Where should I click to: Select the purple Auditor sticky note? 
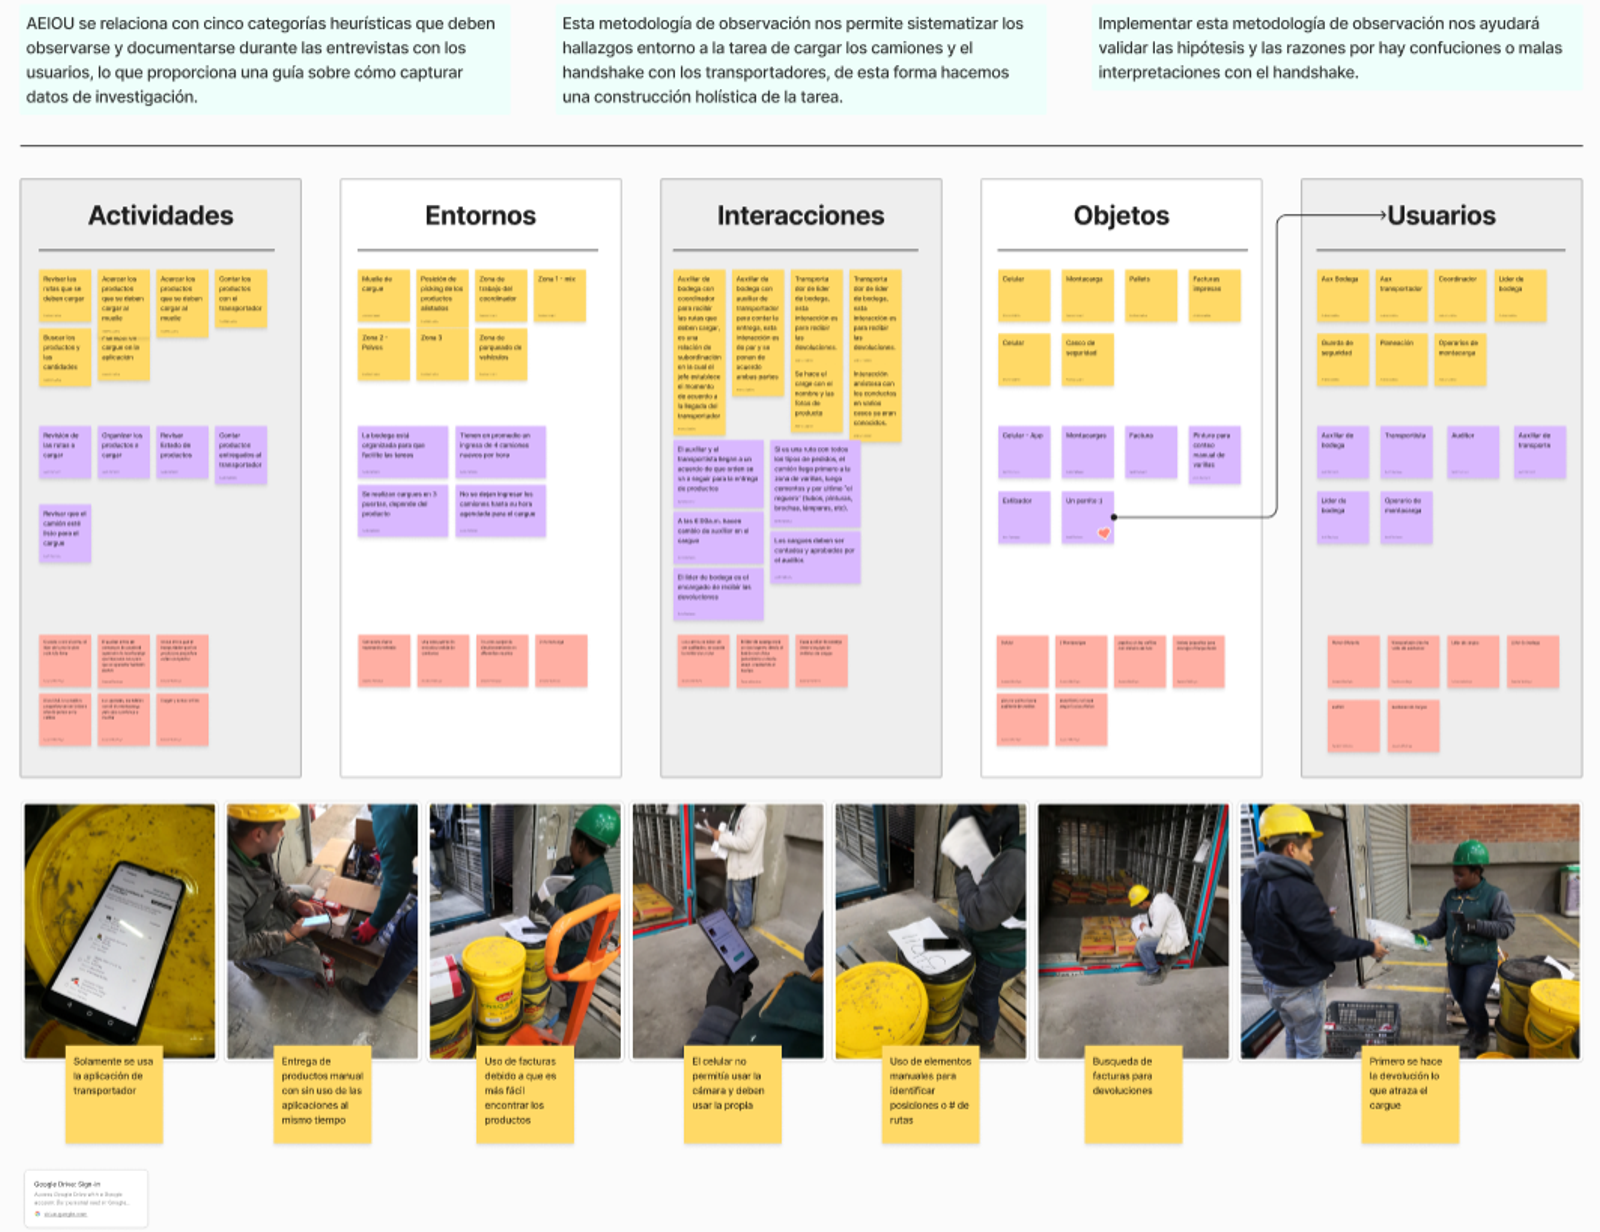click(x=1474, y=452)
